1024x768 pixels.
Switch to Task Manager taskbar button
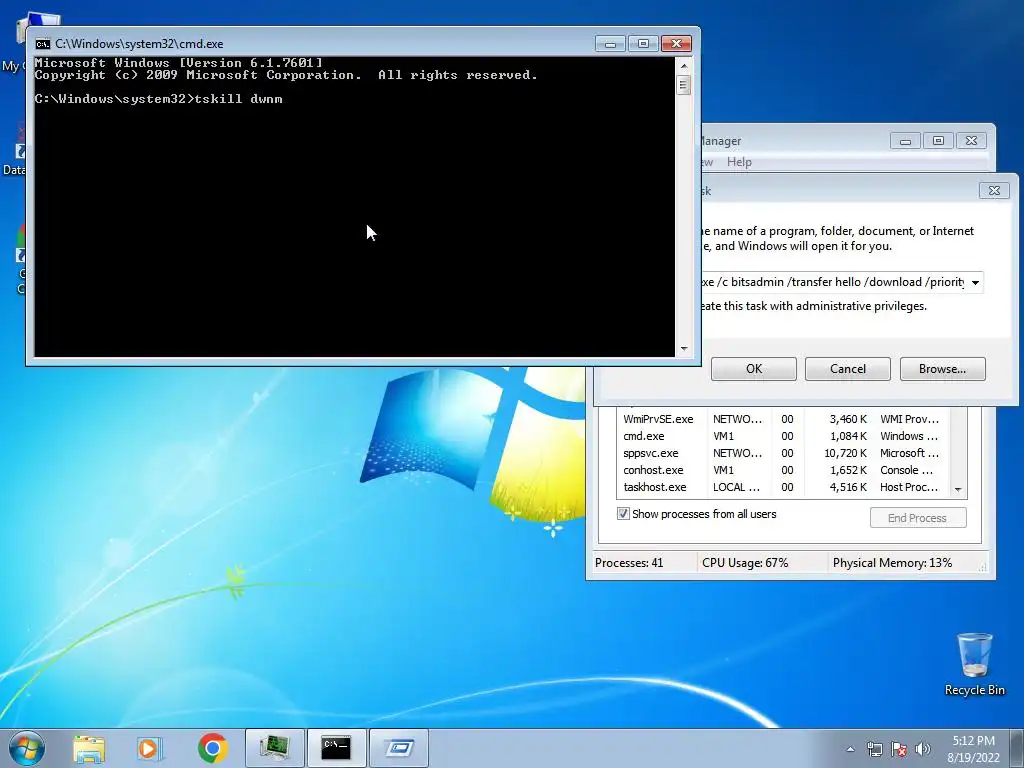pyautogui.click(x=275, y=748)
